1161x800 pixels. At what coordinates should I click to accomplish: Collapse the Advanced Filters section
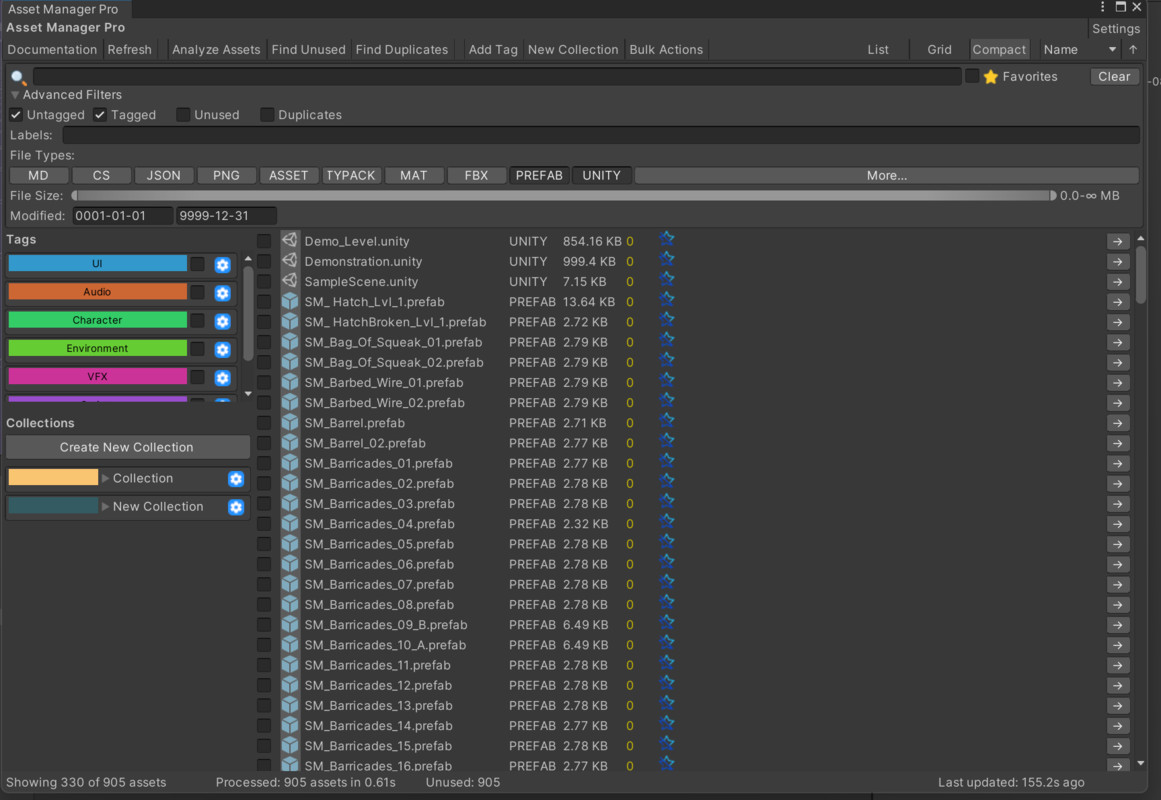click(x=14, y=94)
